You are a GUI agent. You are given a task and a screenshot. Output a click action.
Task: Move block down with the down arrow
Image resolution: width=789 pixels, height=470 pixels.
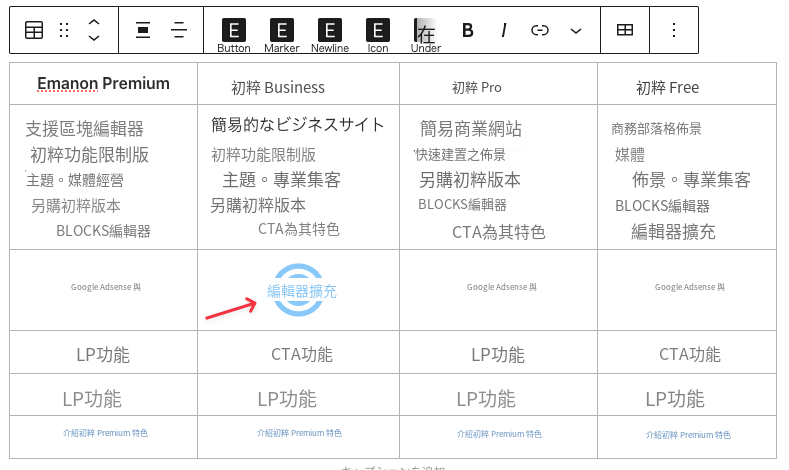click(94, 38)
